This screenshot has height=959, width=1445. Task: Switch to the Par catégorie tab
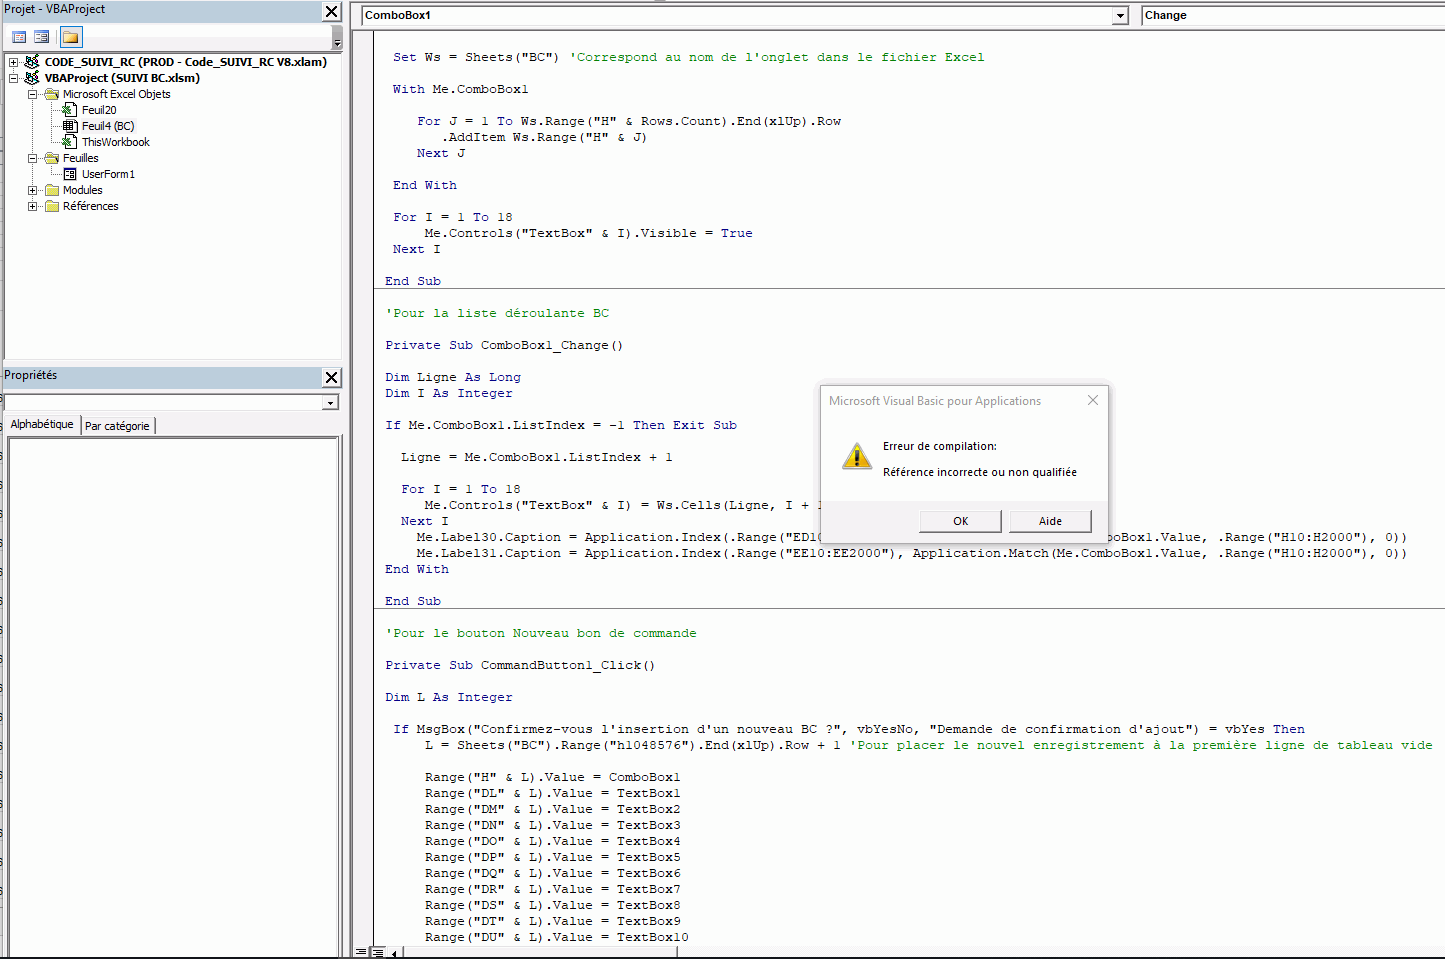pos(117,426)
